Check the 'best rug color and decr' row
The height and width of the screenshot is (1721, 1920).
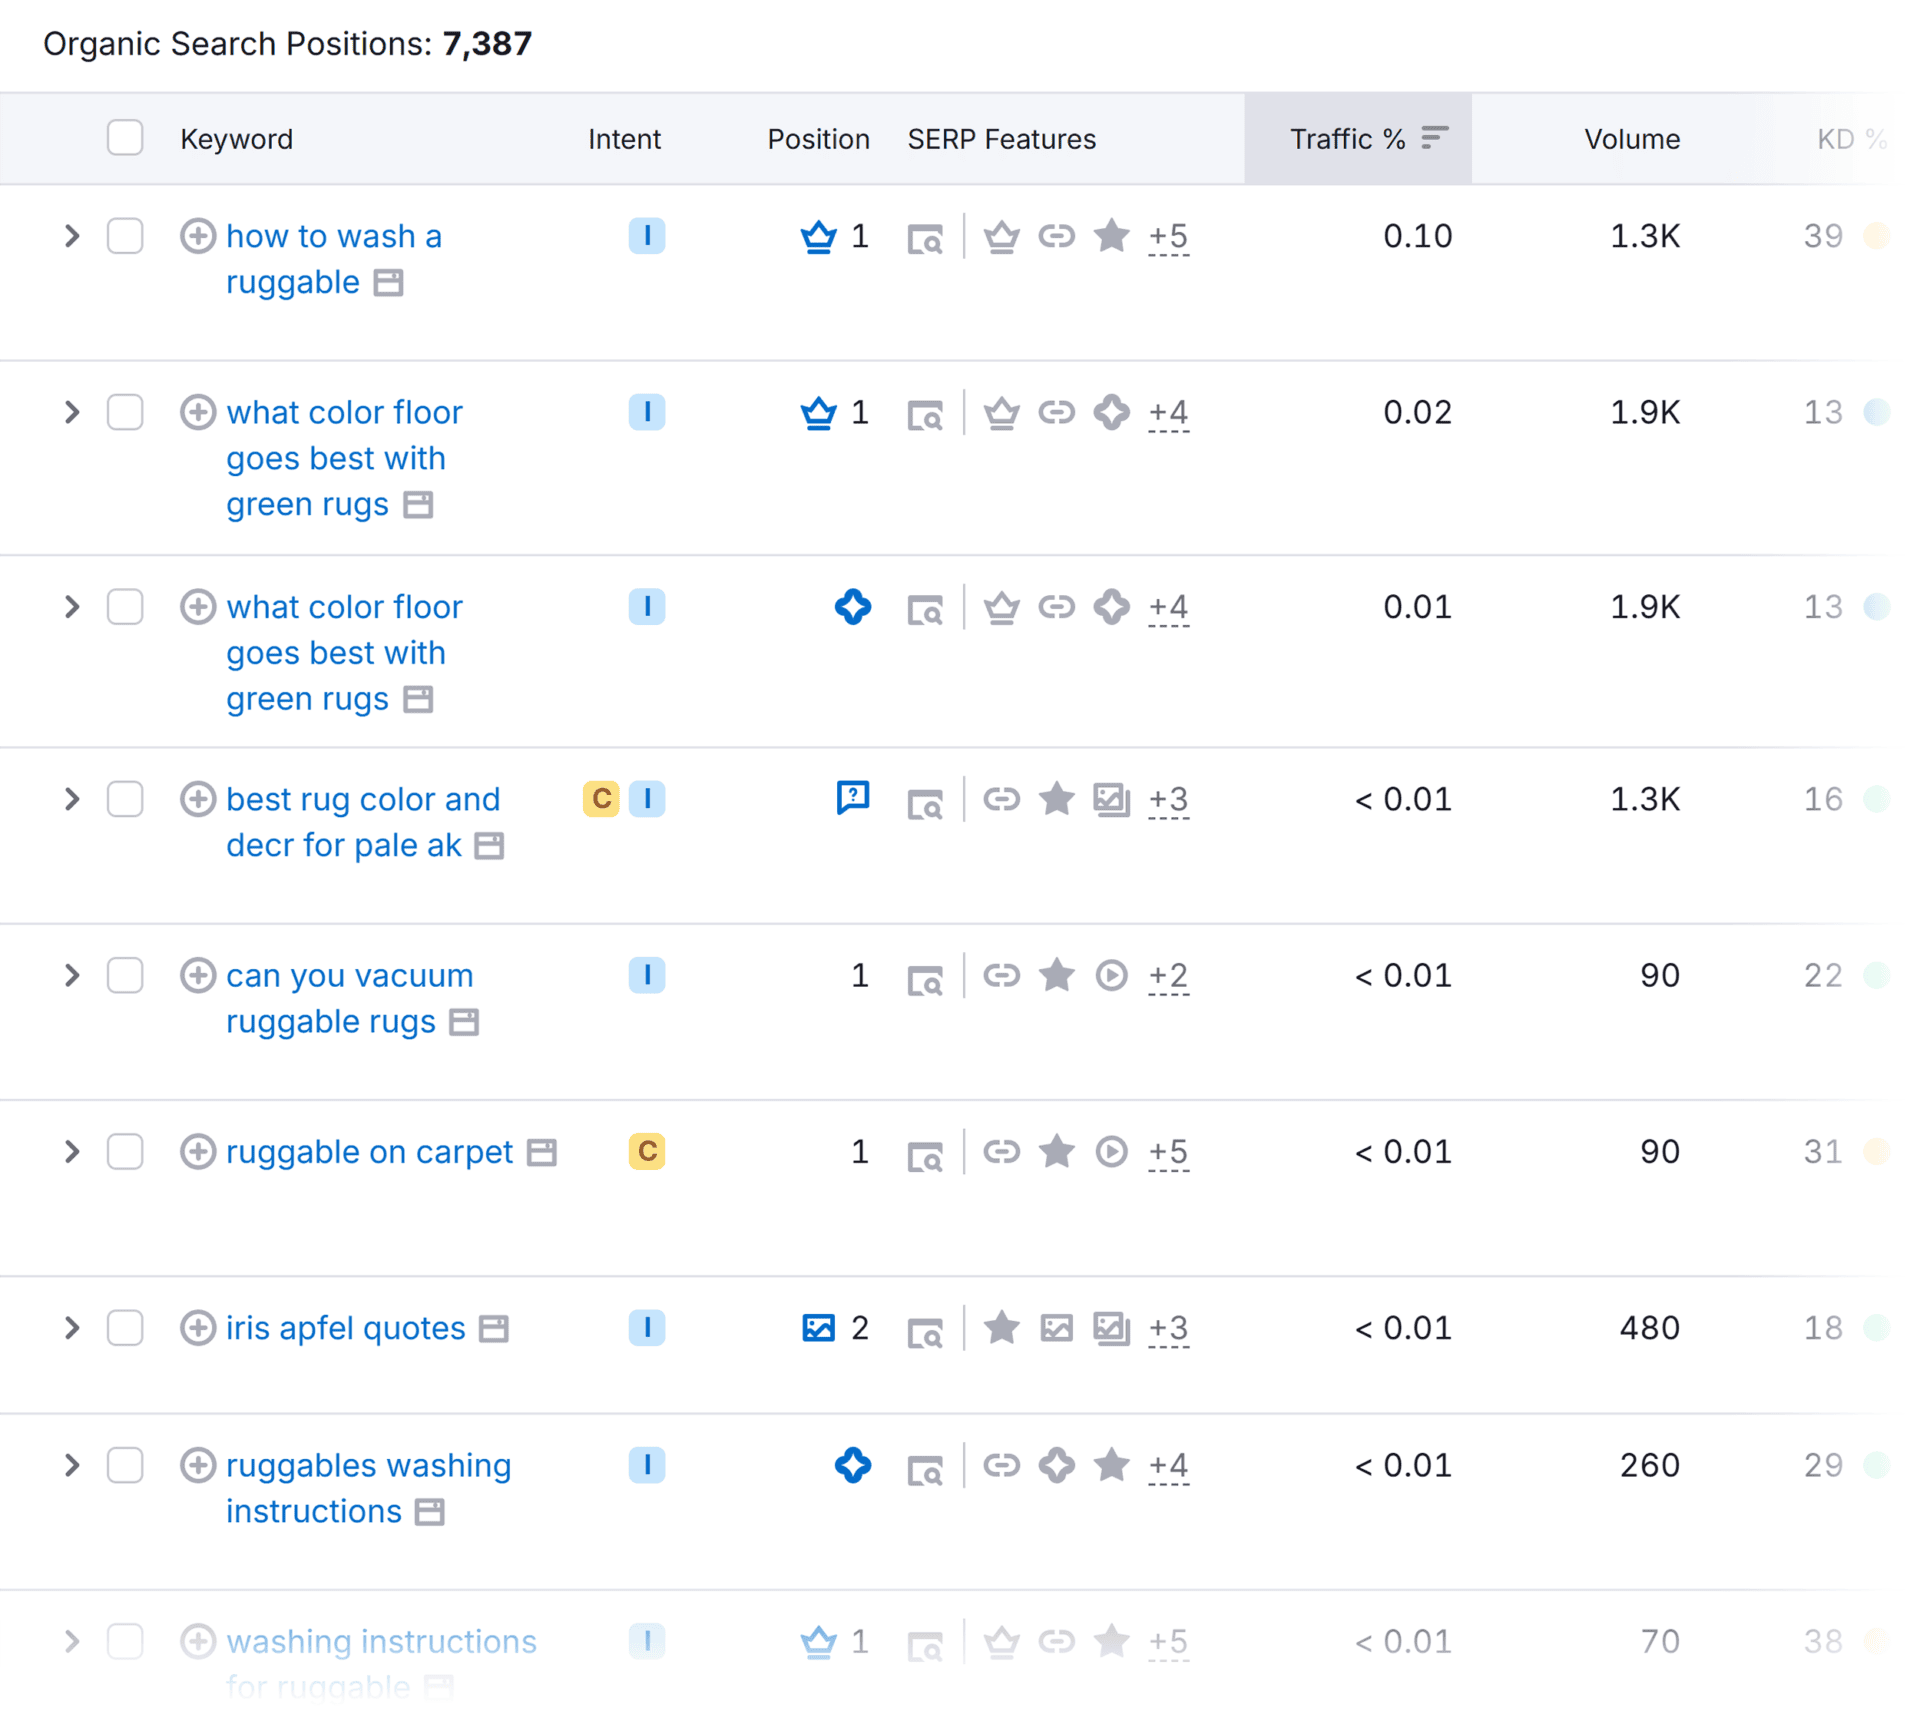125,799
